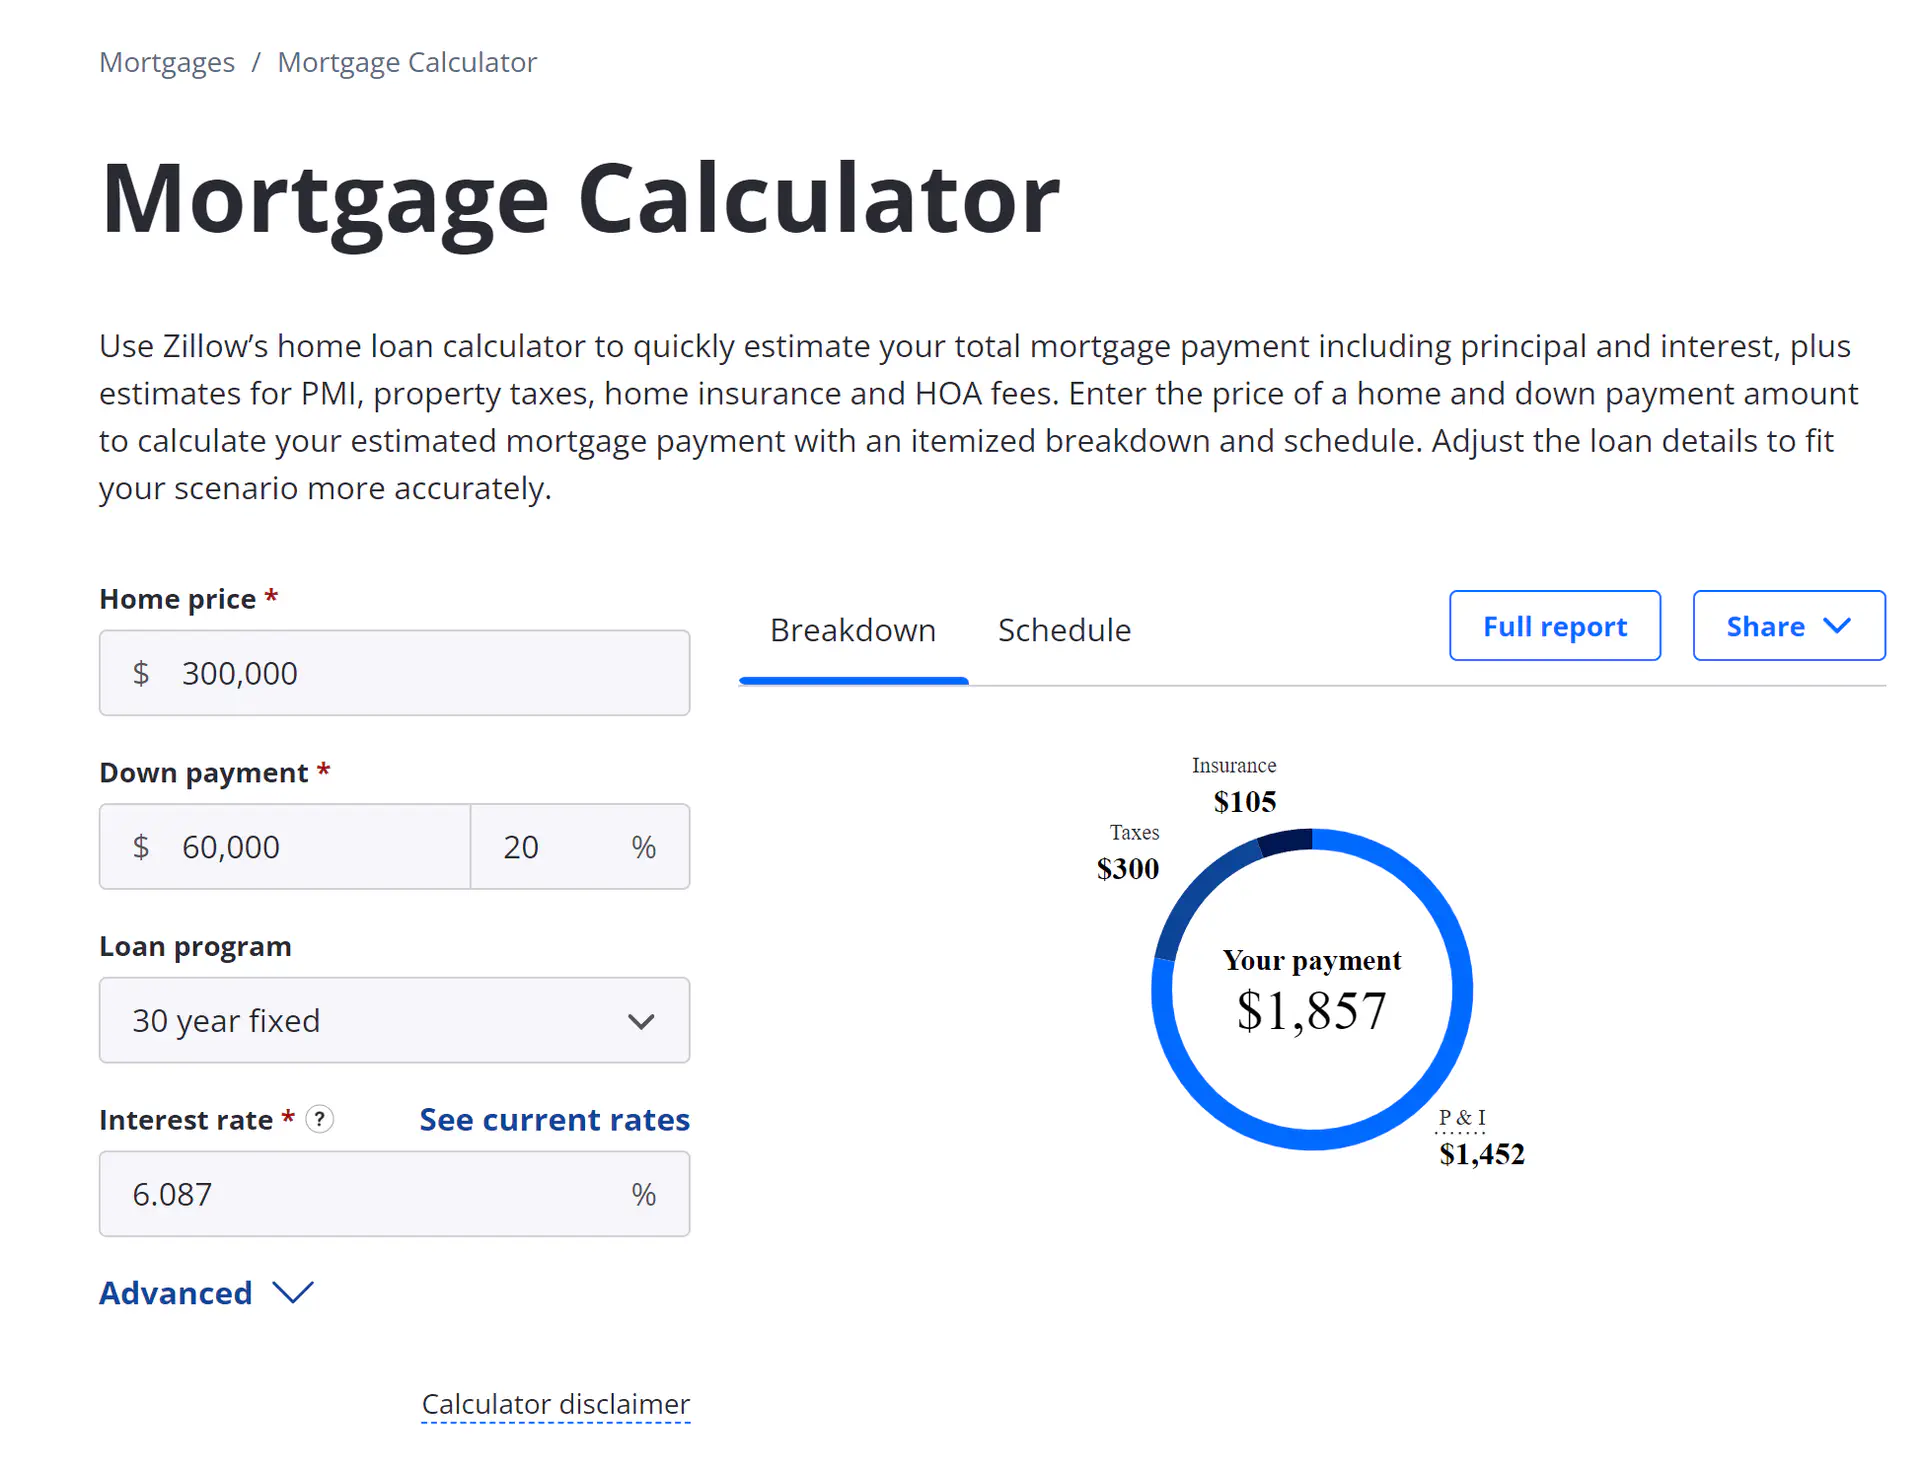Open the Share dropdown menu
1920x1472 pixels.
1788,626
